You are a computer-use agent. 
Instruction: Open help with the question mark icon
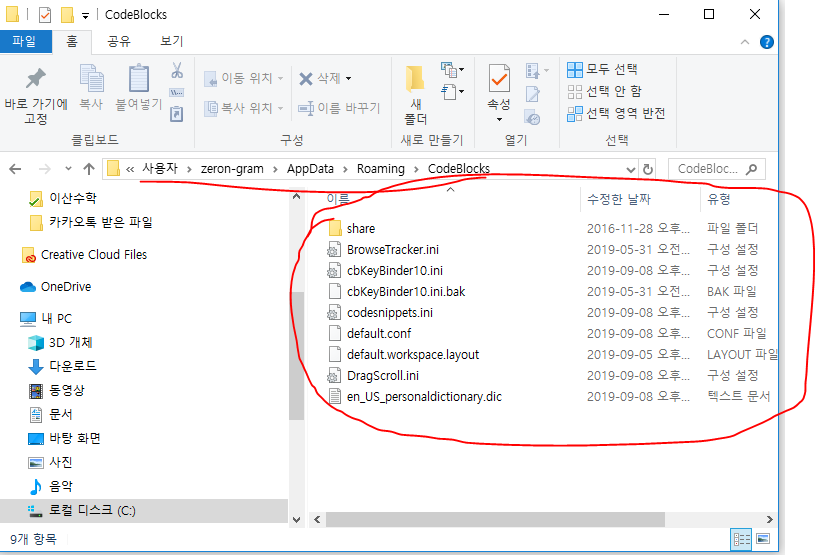767,42
